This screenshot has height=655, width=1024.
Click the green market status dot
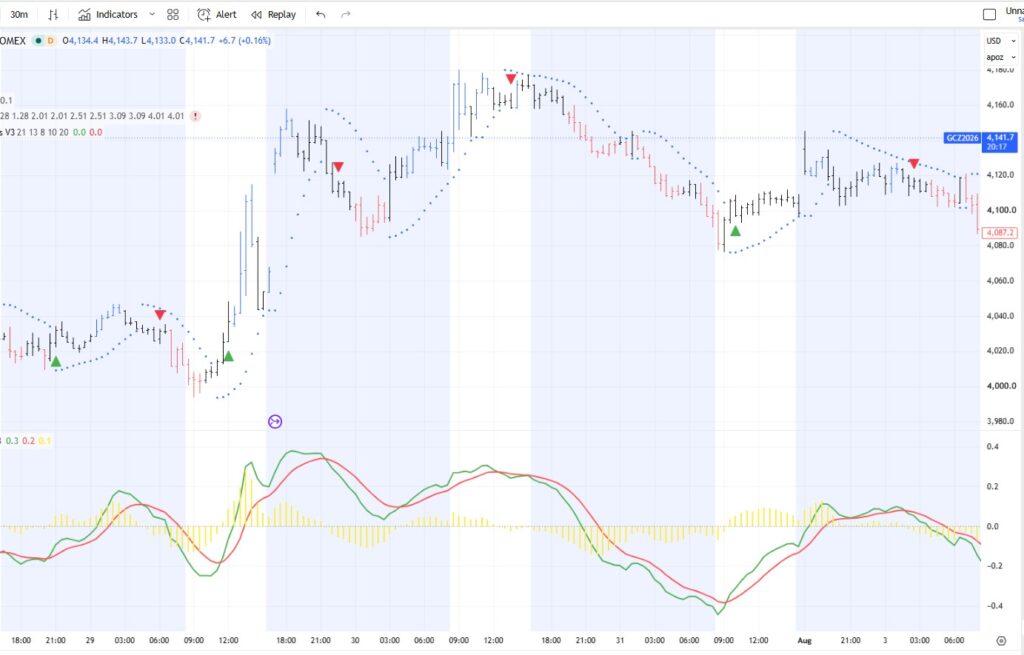click(39, 40)
